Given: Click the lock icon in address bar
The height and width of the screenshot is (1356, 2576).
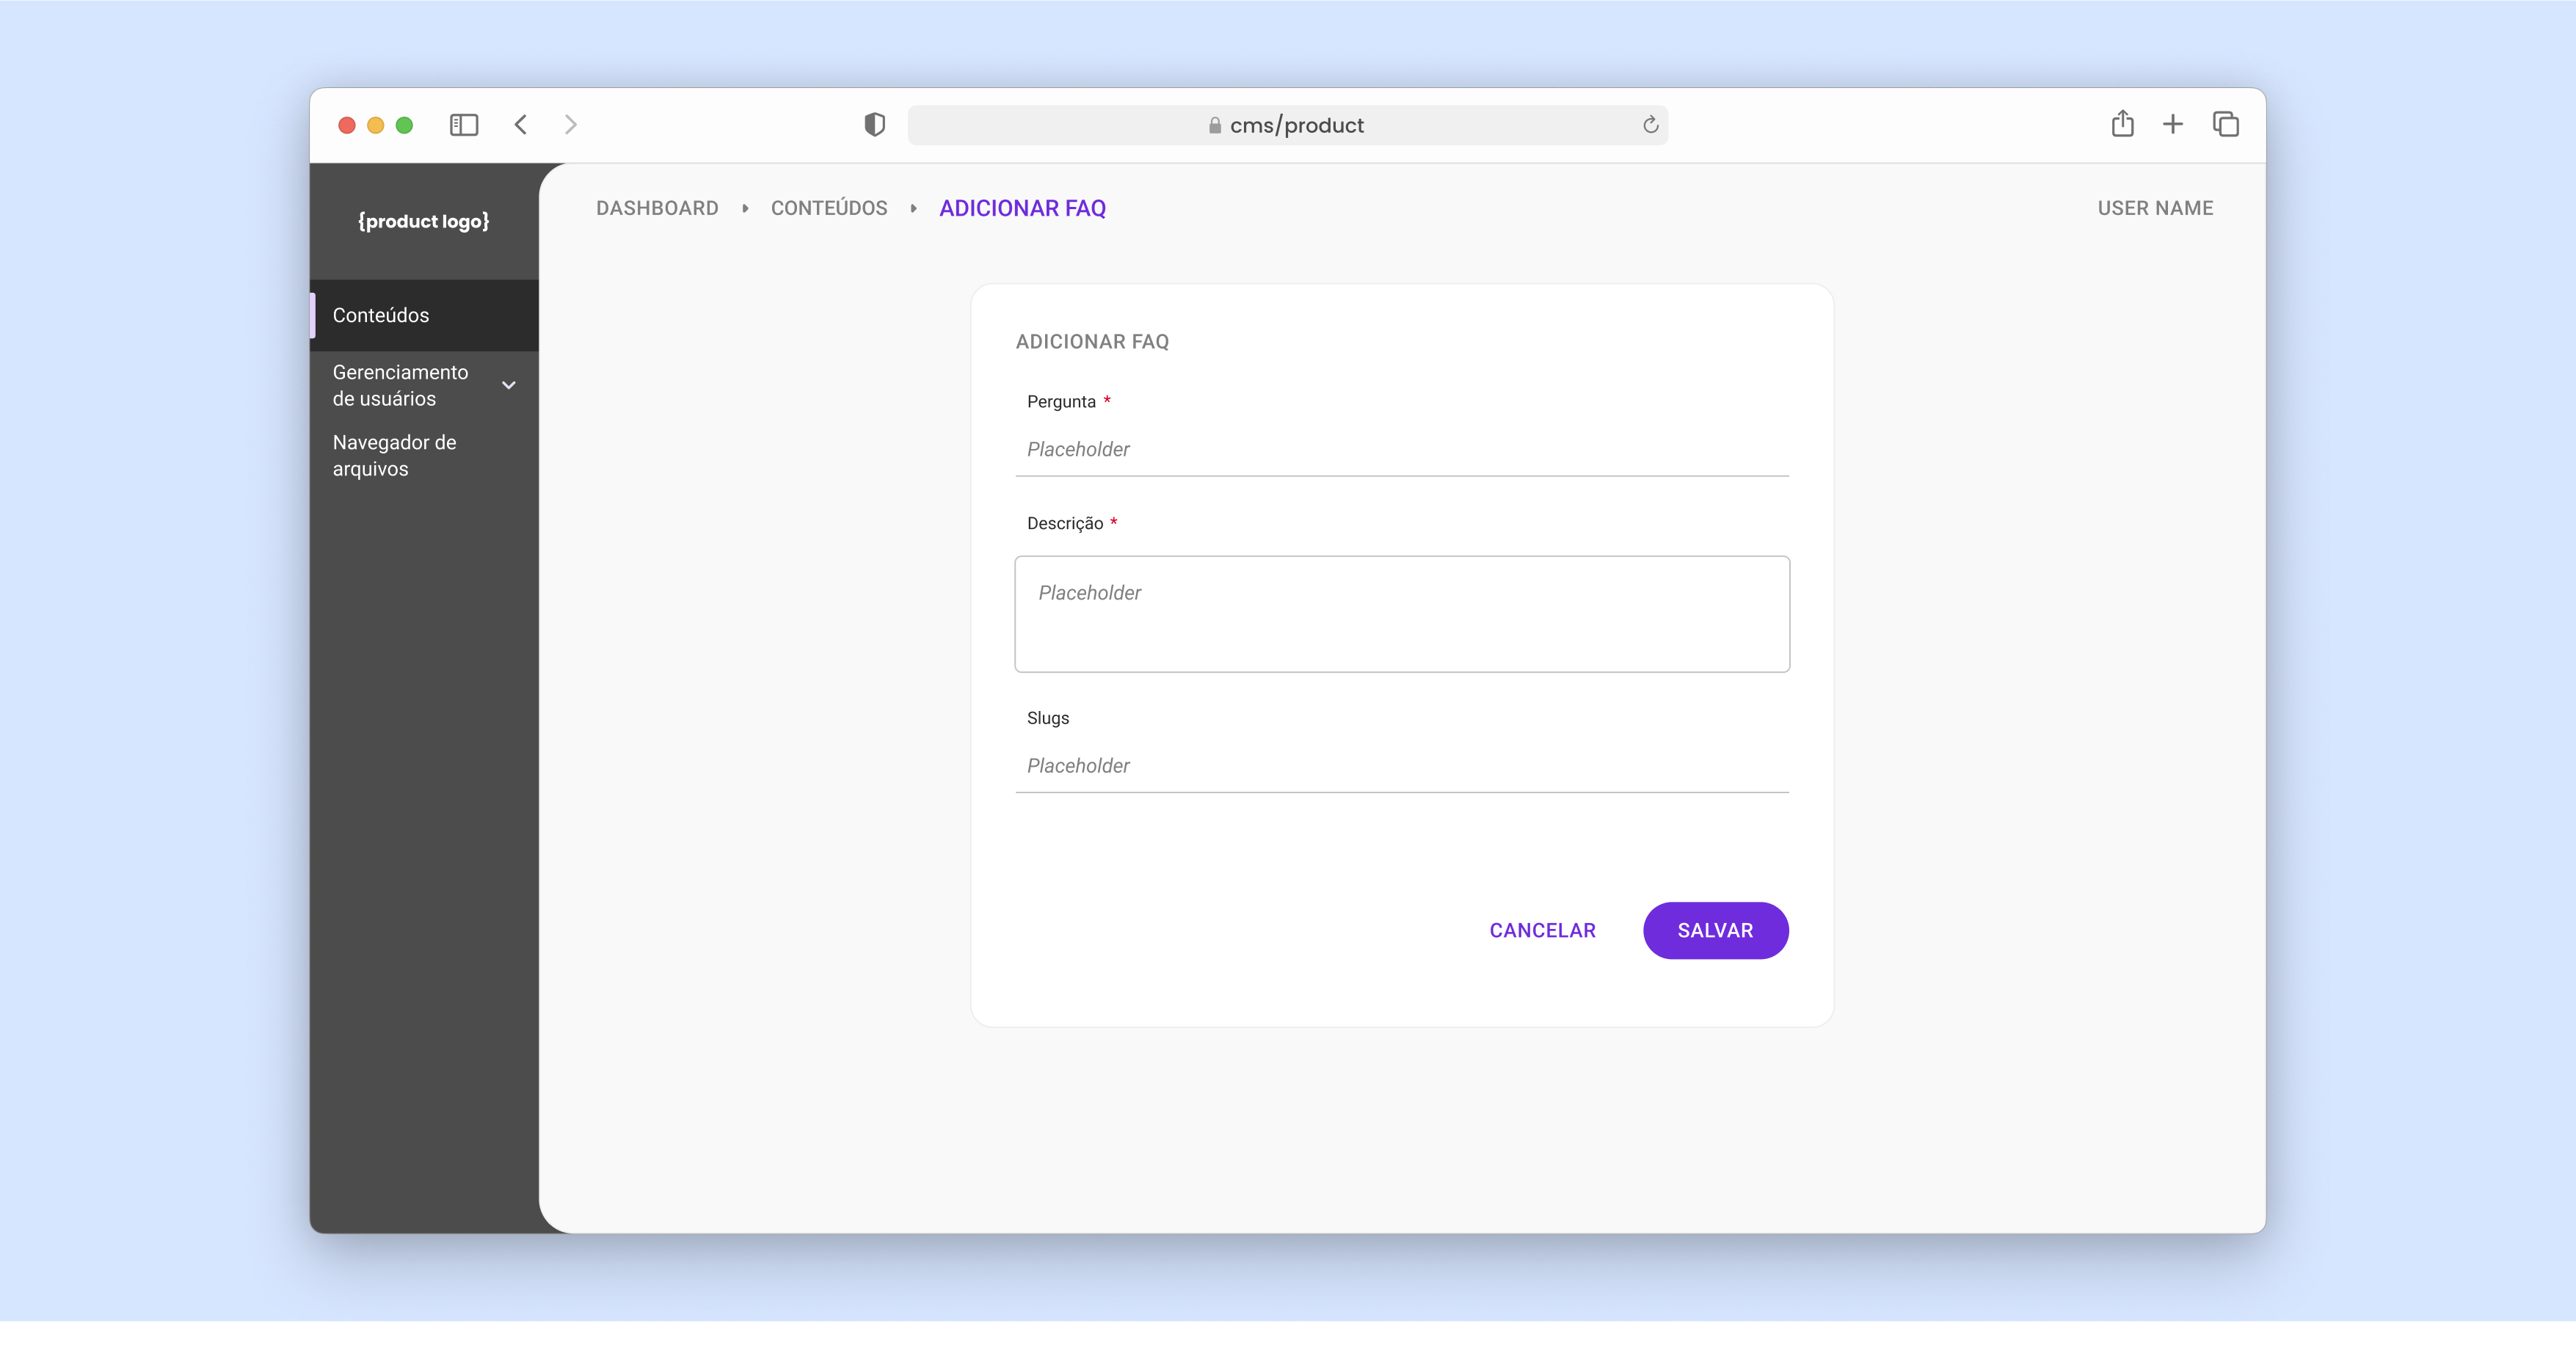Looking at the screenshot, I should (x=1215, y=125).
